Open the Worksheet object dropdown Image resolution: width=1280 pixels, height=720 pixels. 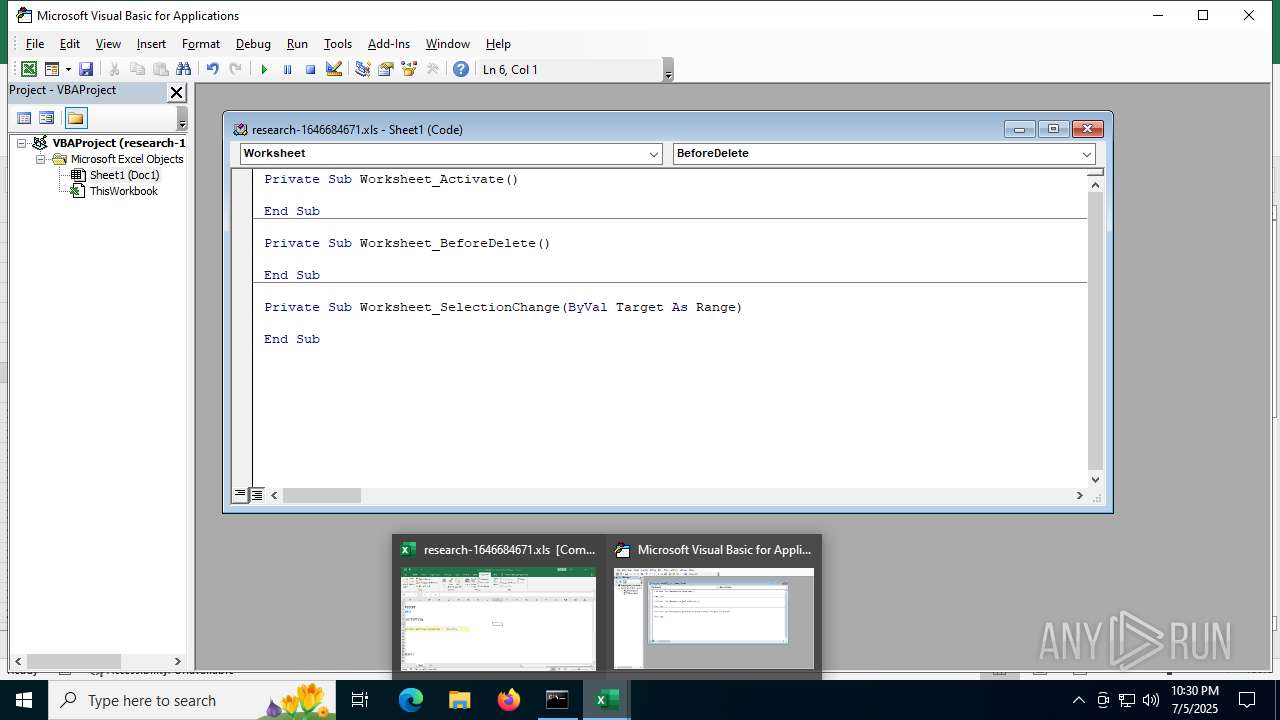pos(654,154)
